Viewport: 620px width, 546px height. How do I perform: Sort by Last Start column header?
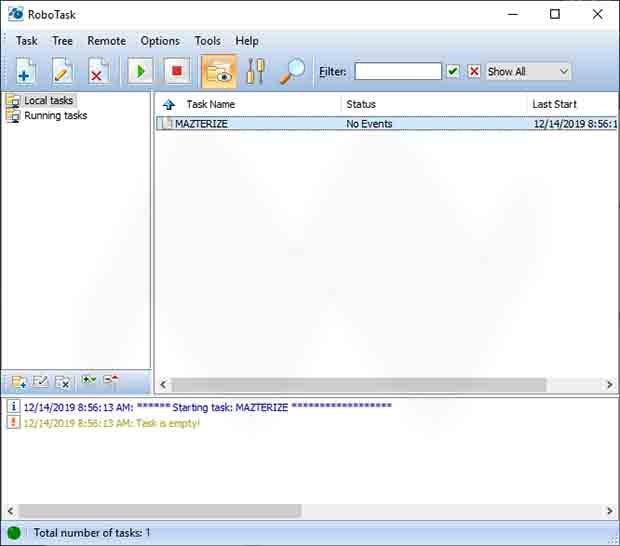click(x=554, y=104)
